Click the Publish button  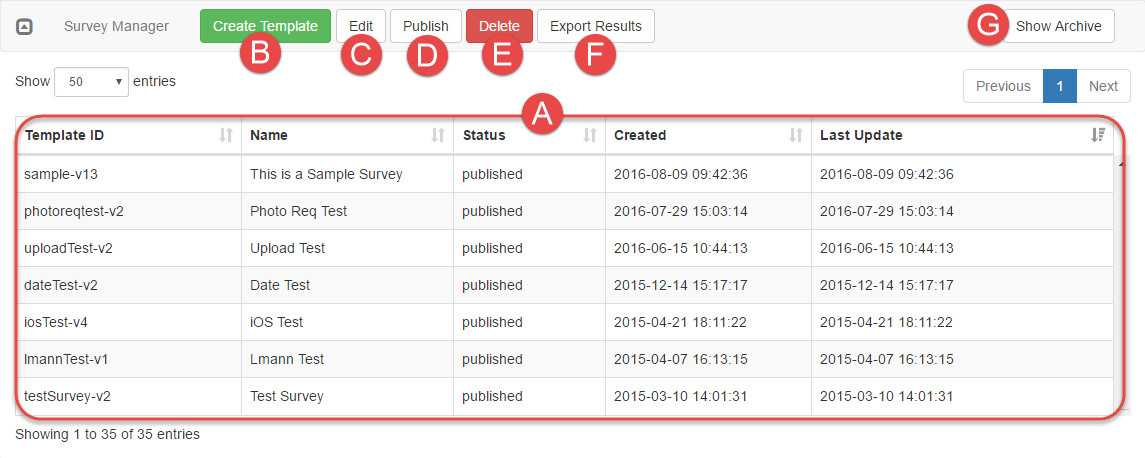pyautogui.click(x=426, y=26)
